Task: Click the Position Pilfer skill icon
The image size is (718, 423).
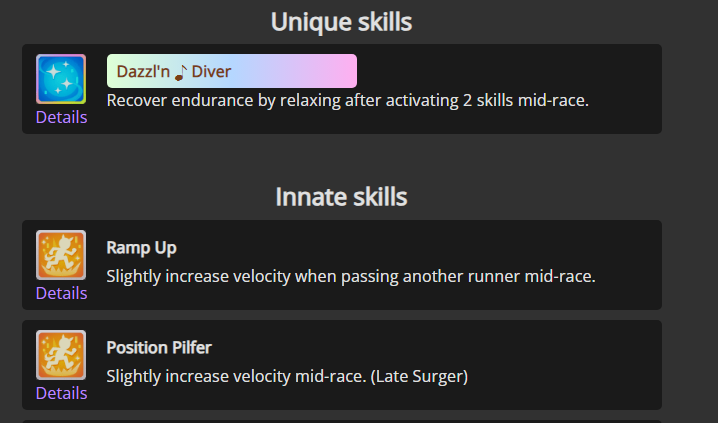Action: pos(61,355)
